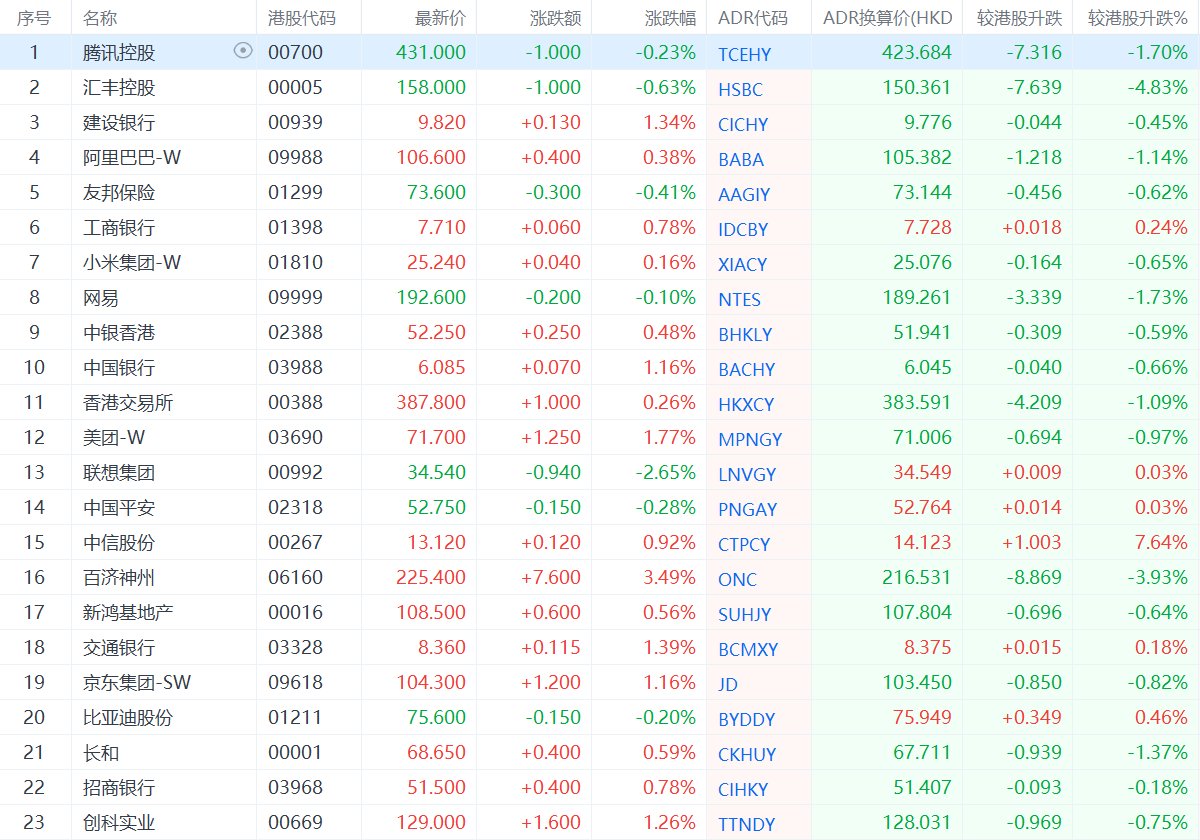Open the JD ADR code link

tap(728, 684)
